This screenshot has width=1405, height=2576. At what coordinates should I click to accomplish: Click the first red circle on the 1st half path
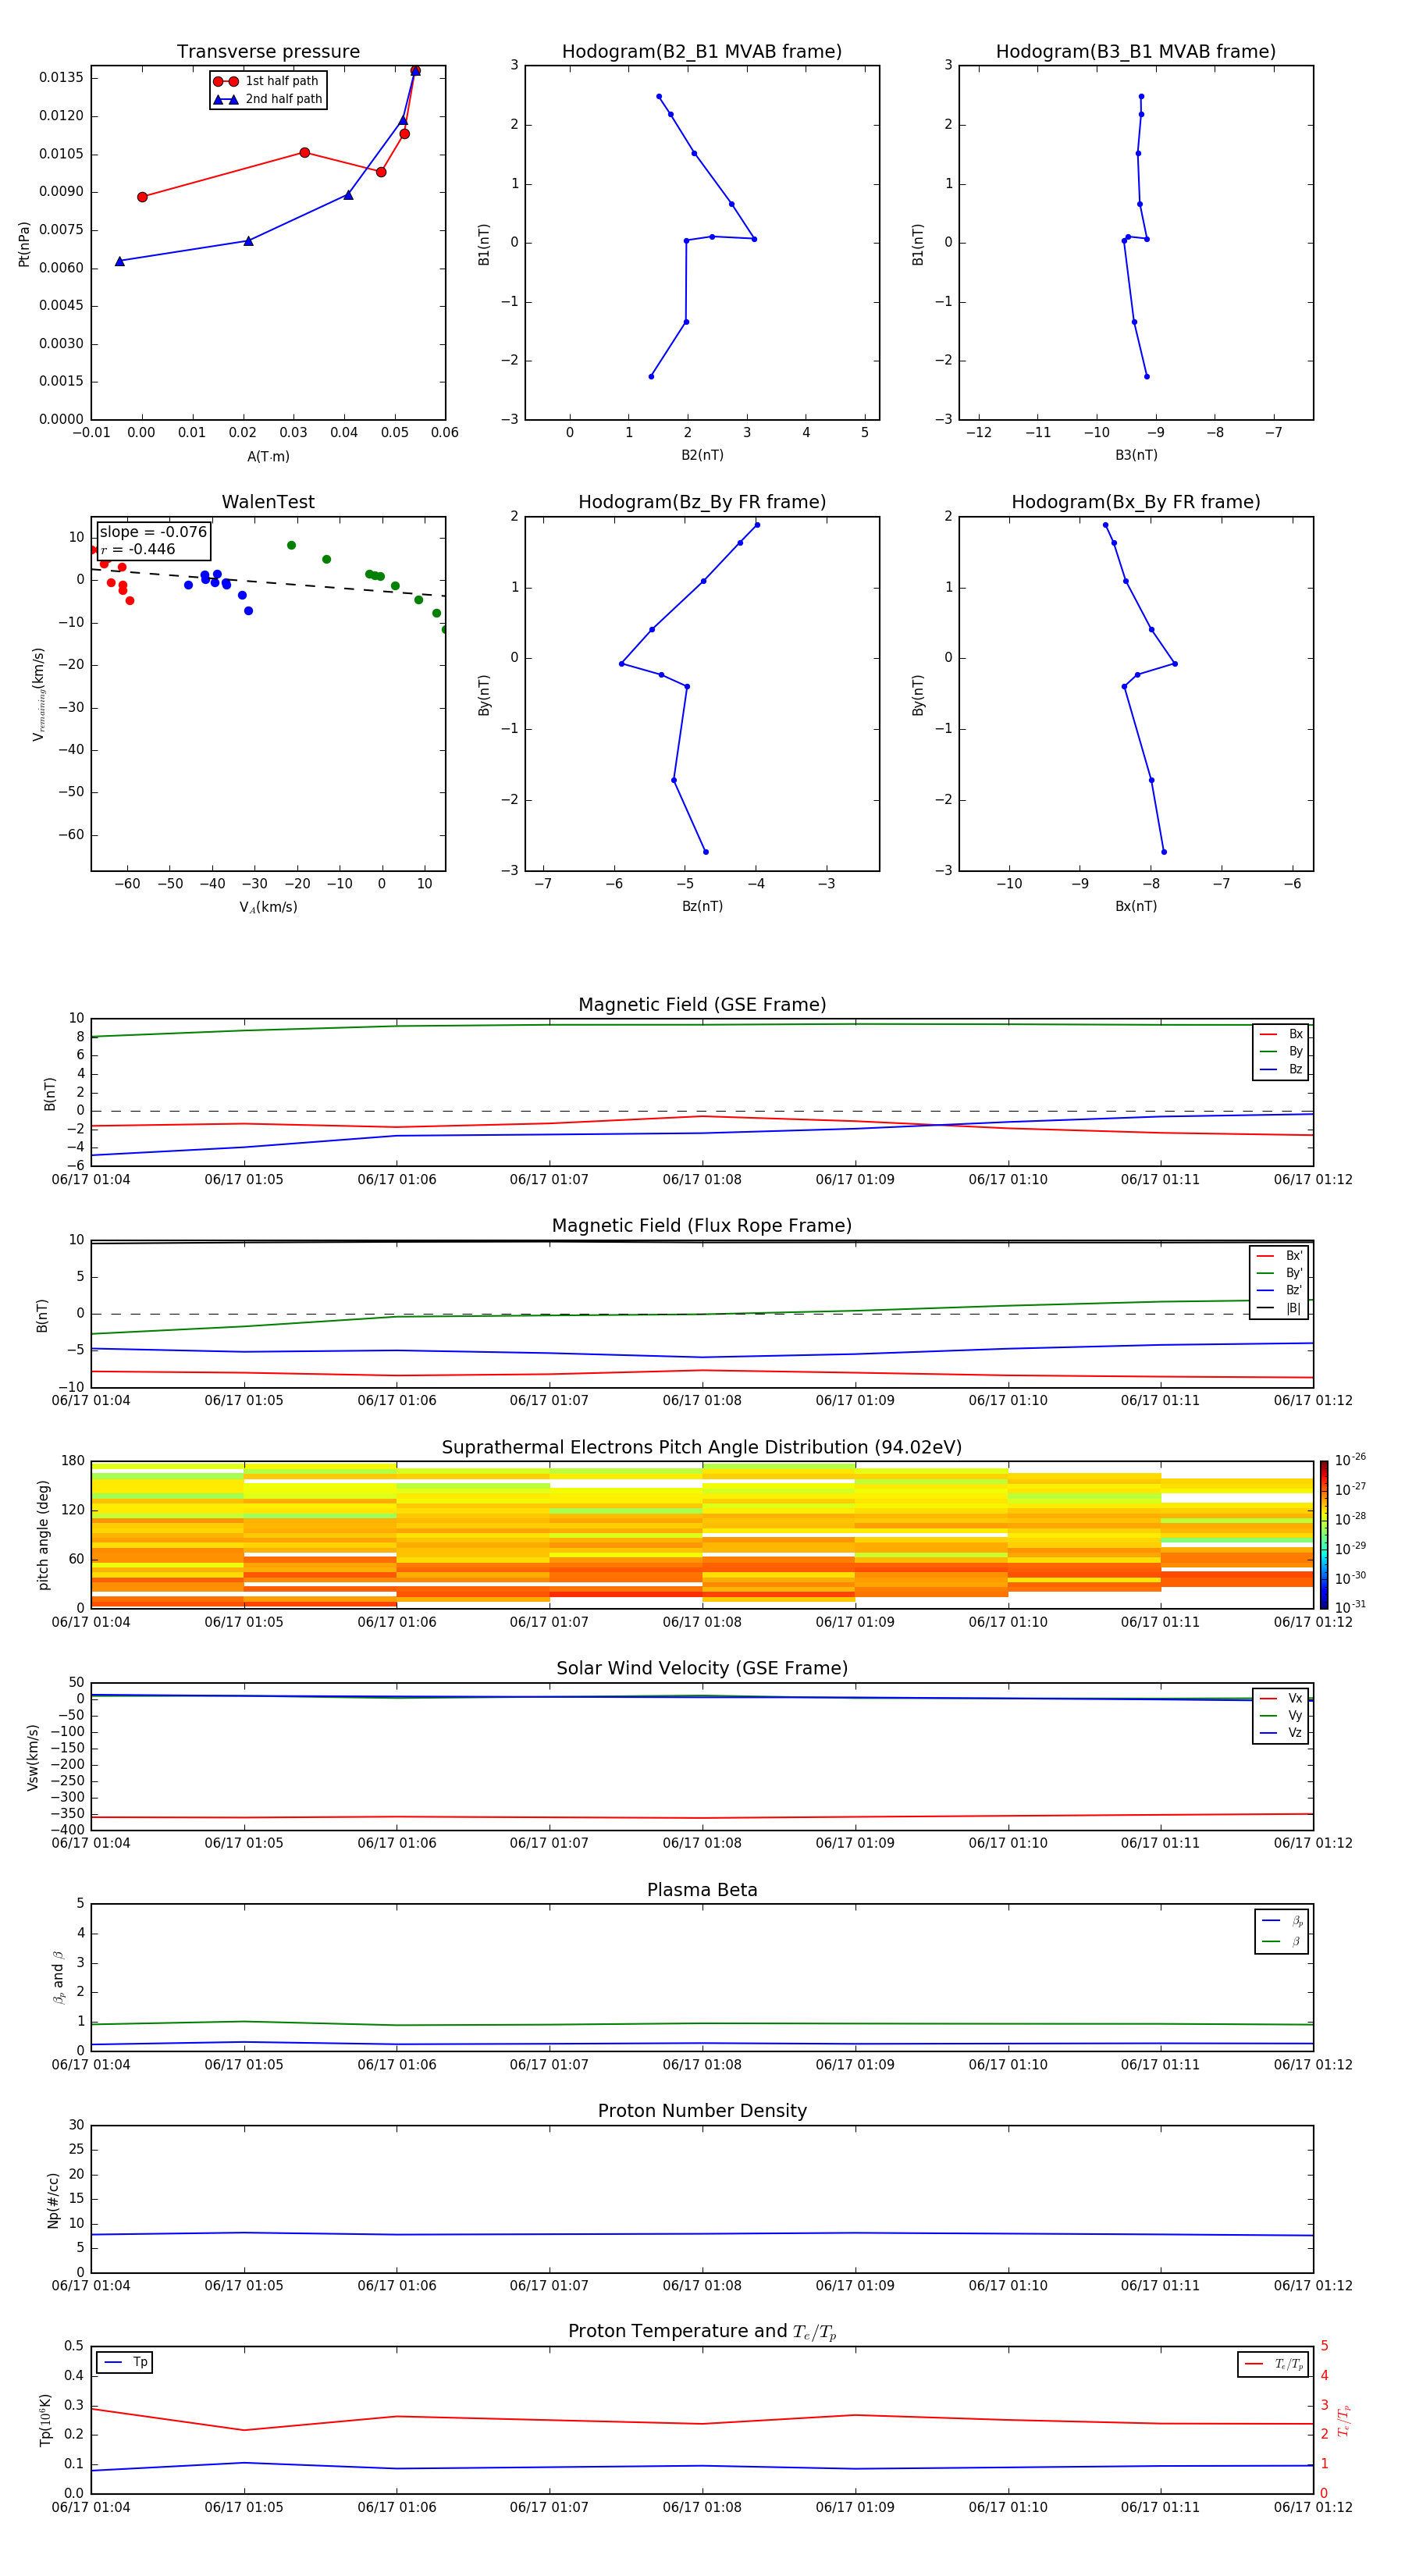pos(142,197)
